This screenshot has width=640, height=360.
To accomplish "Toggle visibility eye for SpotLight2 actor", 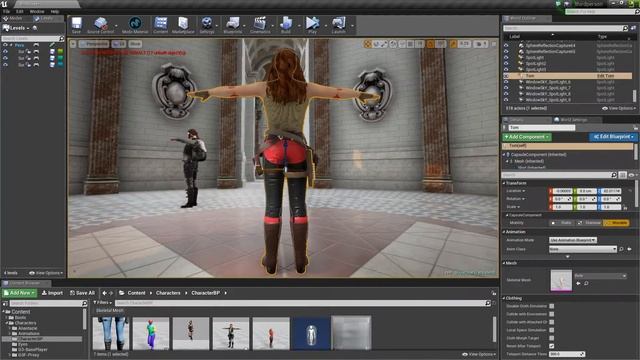I will (506, 64).
